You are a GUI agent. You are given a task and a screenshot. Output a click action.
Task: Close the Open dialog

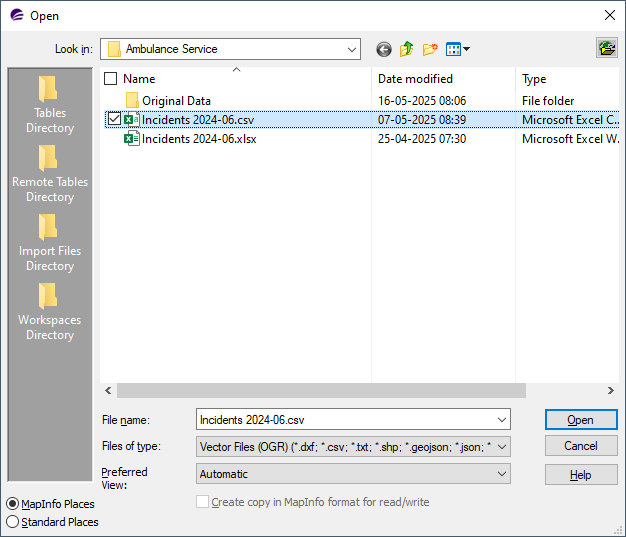[x=610, y=16]
